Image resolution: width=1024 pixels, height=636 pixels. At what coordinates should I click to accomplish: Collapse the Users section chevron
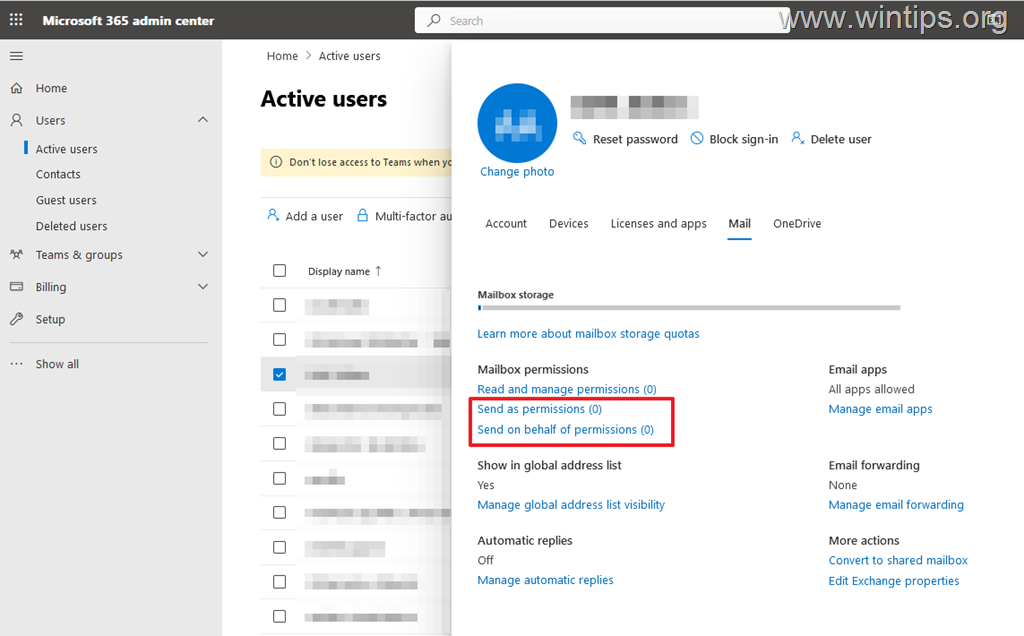203,119
